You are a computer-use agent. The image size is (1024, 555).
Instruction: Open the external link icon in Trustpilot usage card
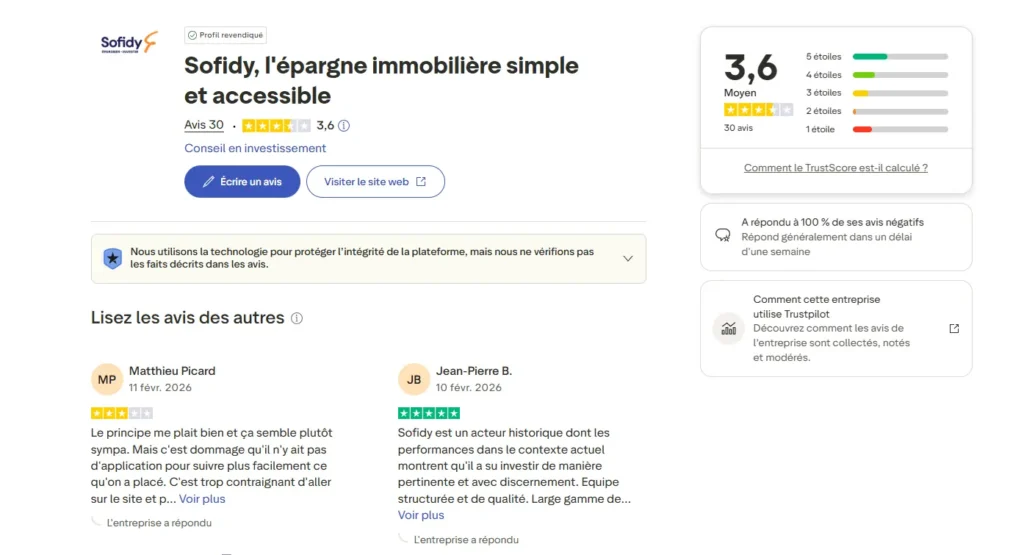pos(954,328)
